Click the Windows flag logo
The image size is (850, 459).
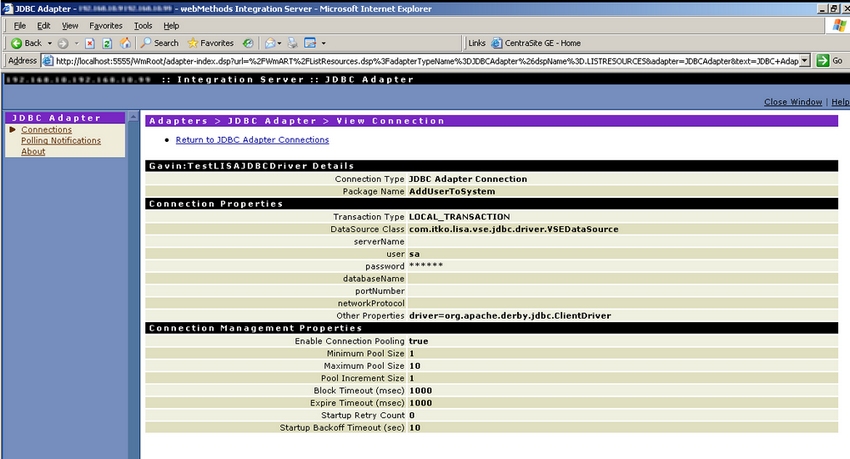pyautogui.click(x=839, y=25)
